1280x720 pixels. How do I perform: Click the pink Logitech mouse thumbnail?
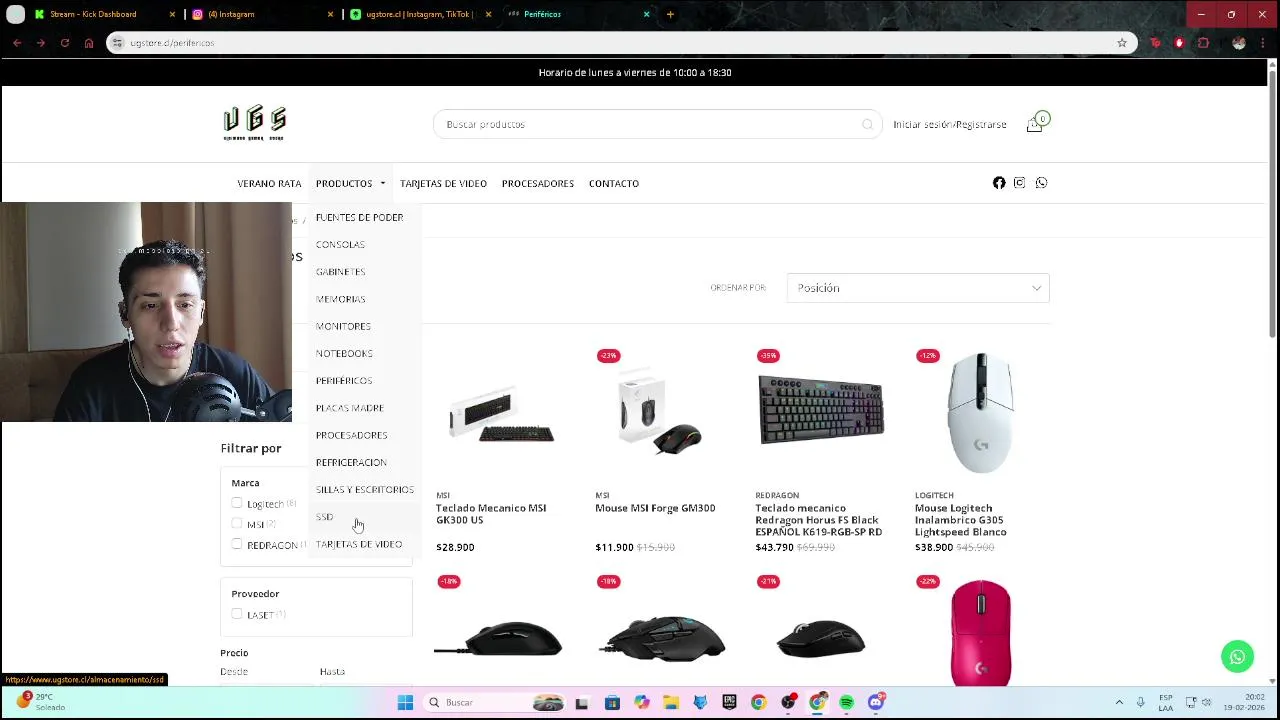point(980,633)
